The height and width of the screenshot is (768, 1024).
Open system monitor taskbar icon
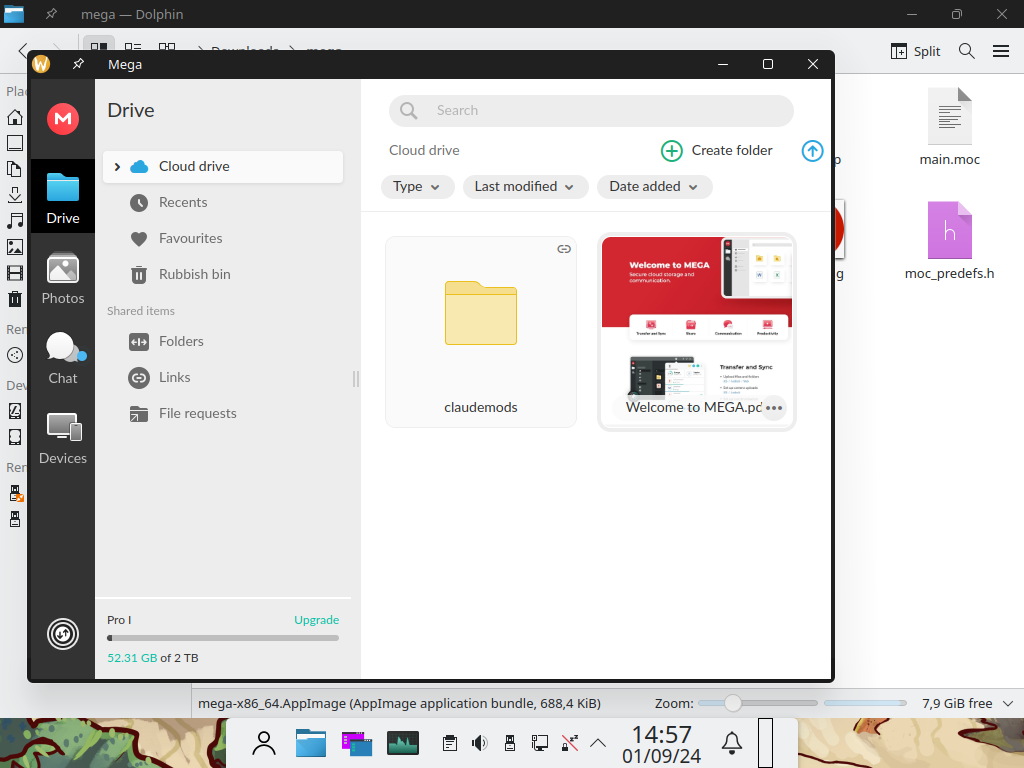pyautogui.click(x=403, y=743)
